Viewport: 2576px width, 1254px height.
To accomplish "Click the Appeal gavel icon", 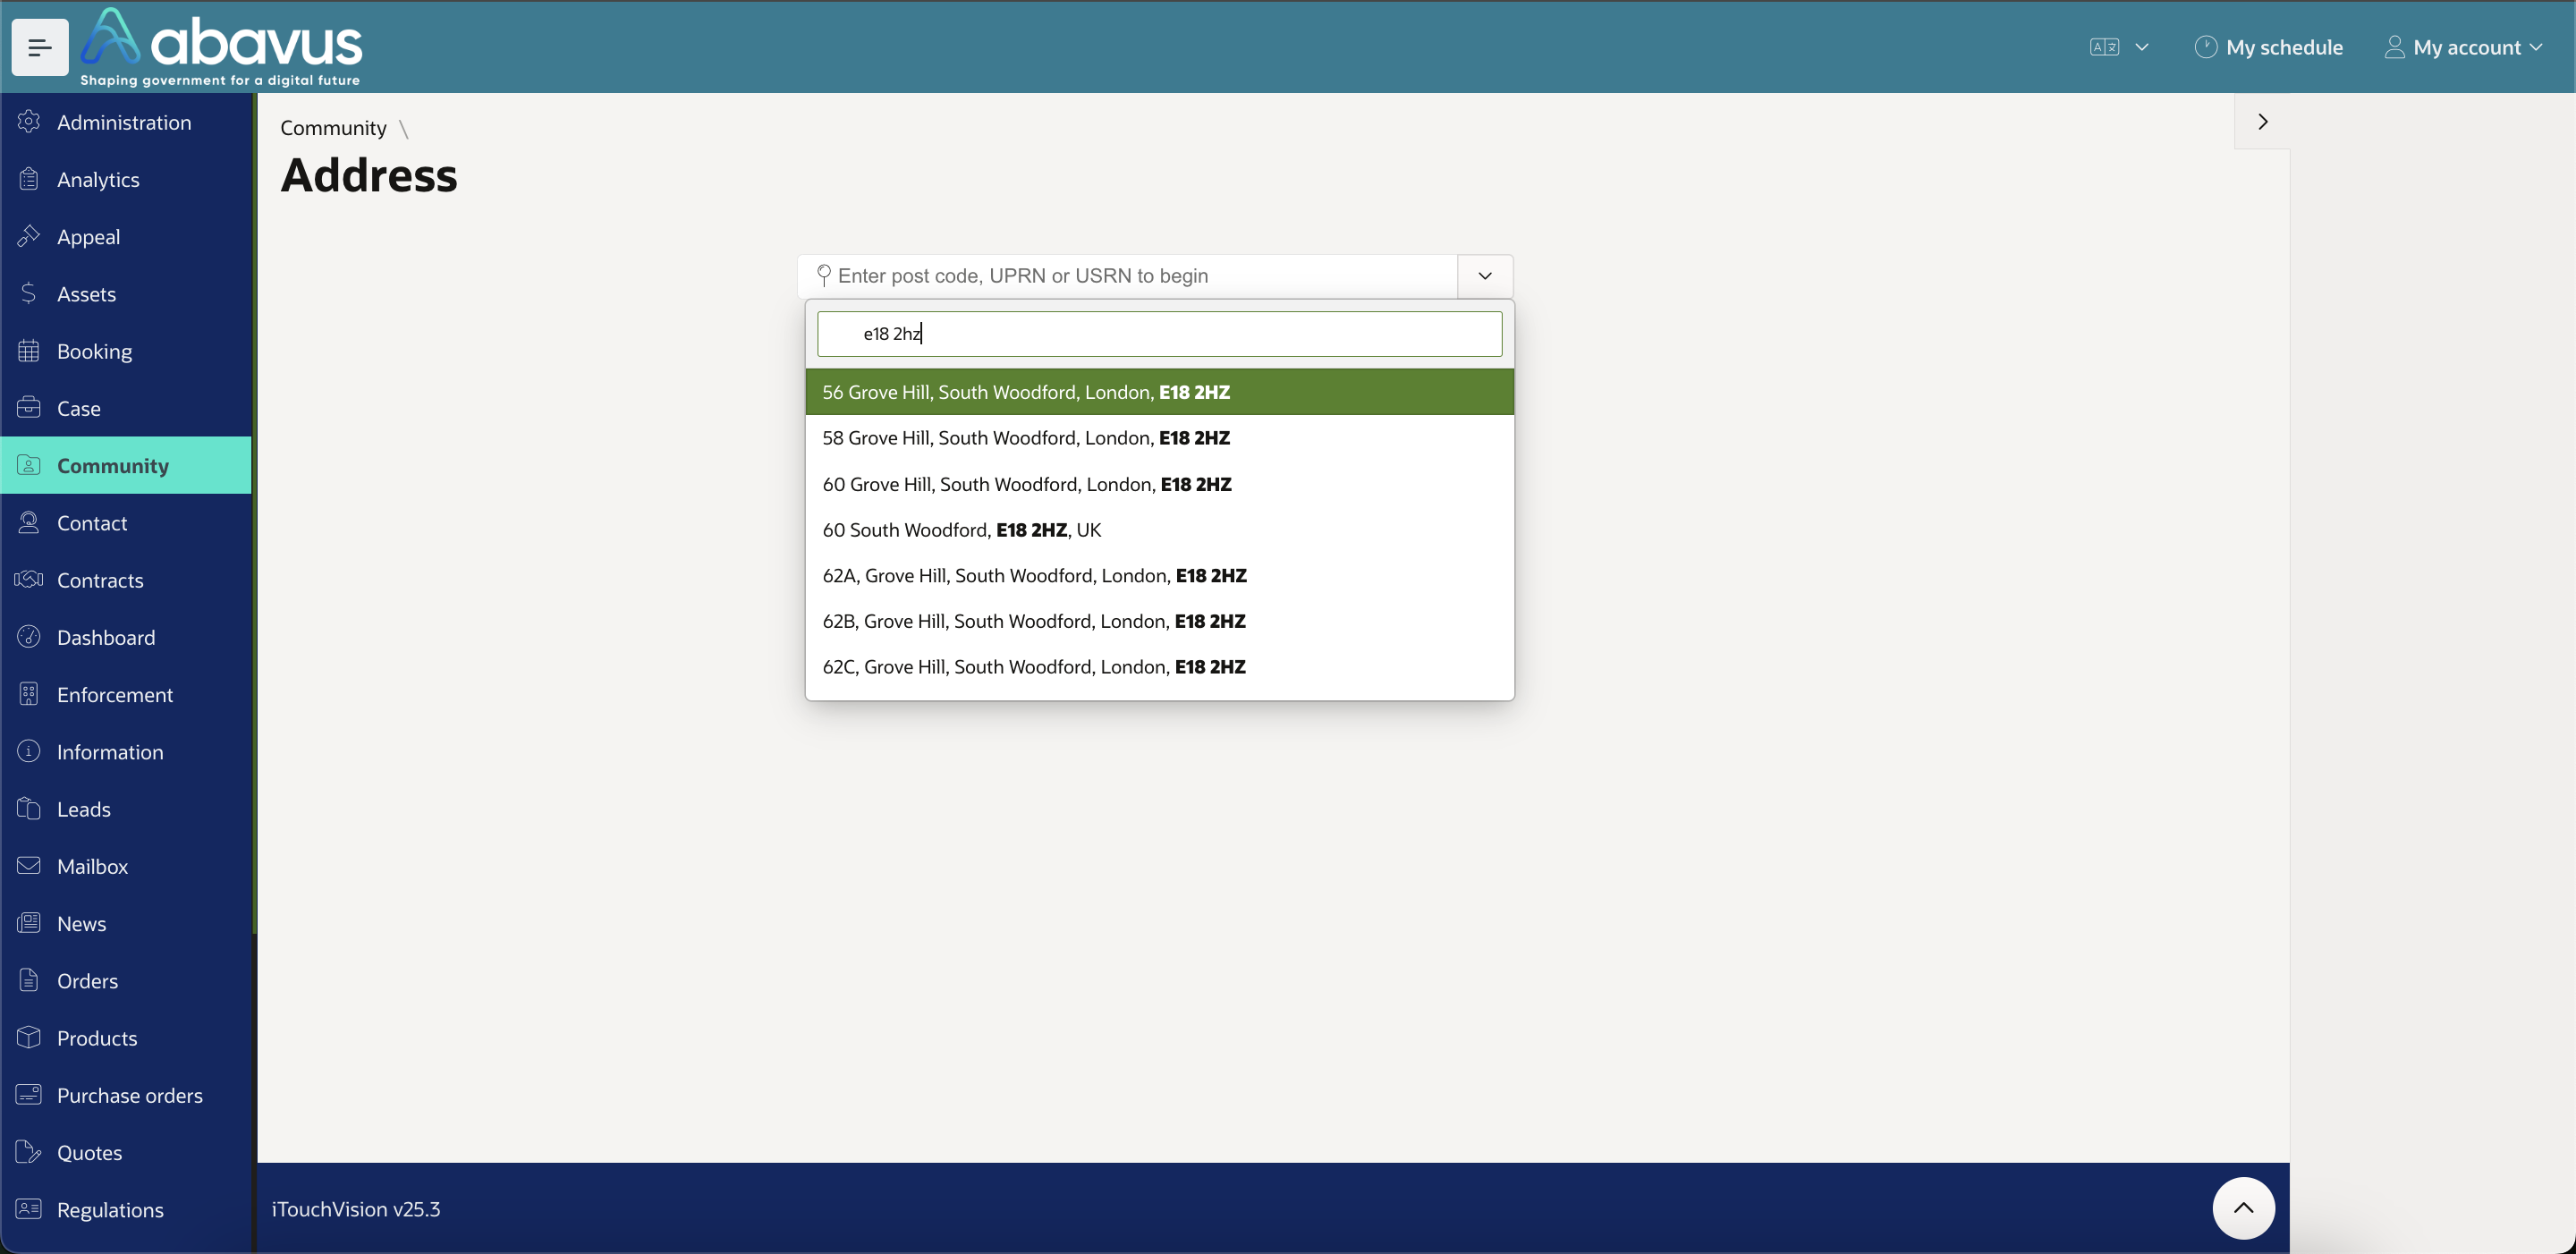I will point(29,236).
